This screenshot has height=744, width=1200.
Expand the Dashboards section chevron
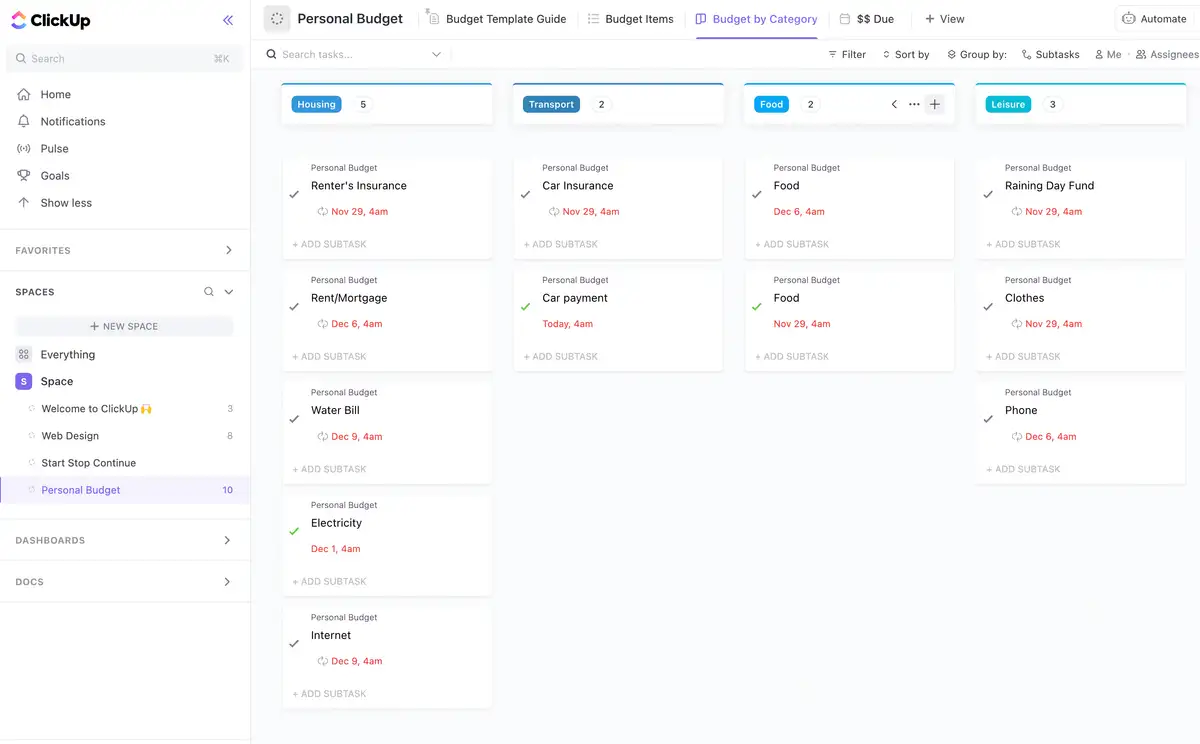(x=227, y=540)
